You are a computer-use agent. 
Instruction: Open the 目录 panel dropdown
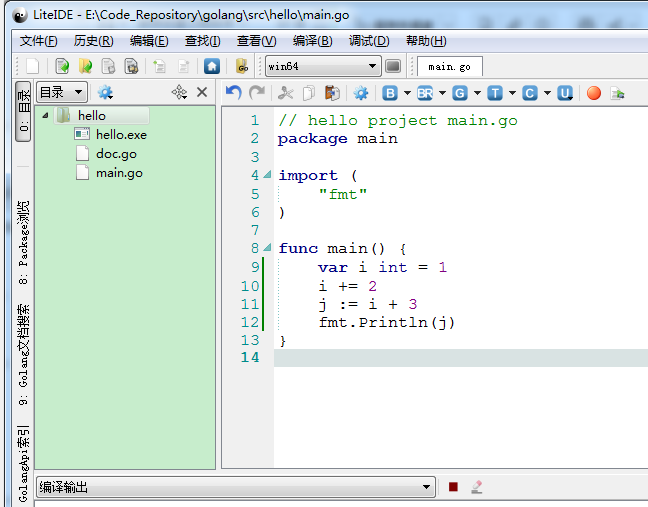(62, 92)
